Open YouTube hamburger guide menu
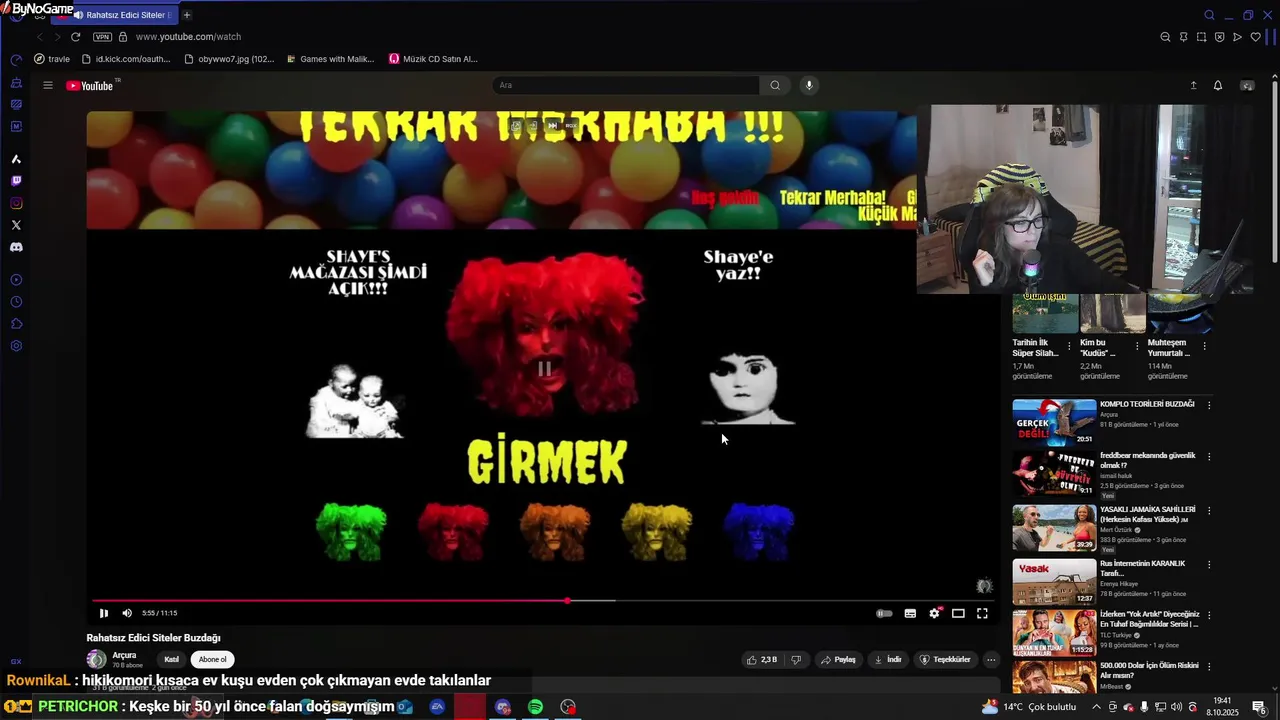This screenshot has height=720, width=1280. (x=47, y=85)
